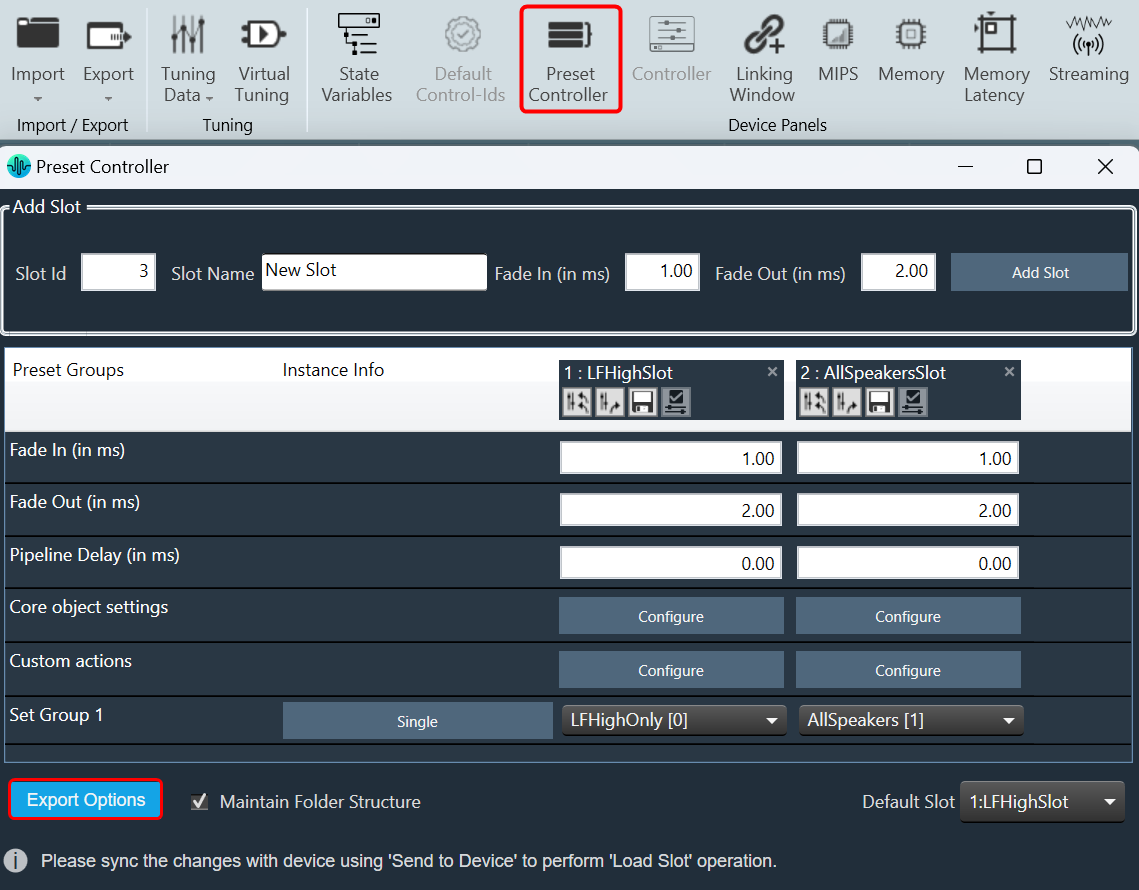Viewport: 1139px width, 890px height.
Task: Open the Linking Window
Action: coord(763,58)
